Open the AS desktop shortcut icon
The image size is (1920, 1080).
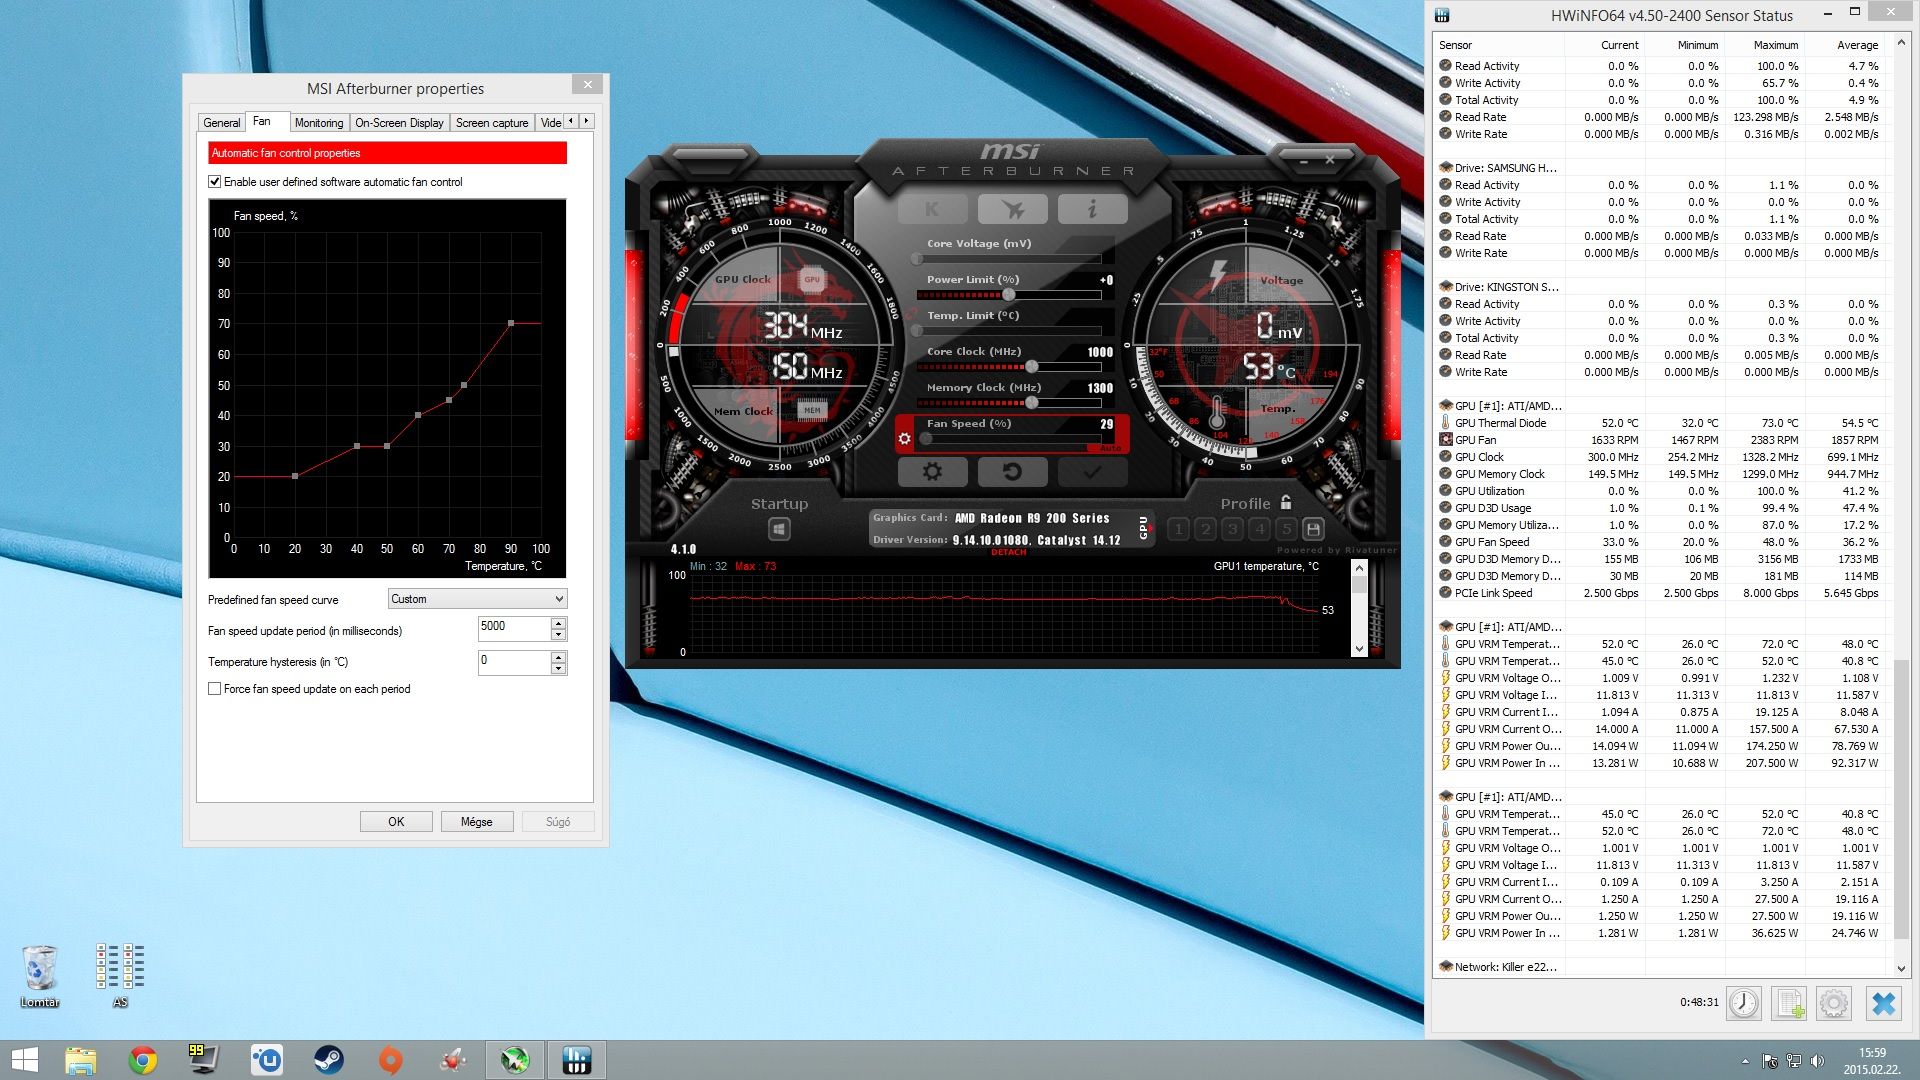click(x=120, y=975)
